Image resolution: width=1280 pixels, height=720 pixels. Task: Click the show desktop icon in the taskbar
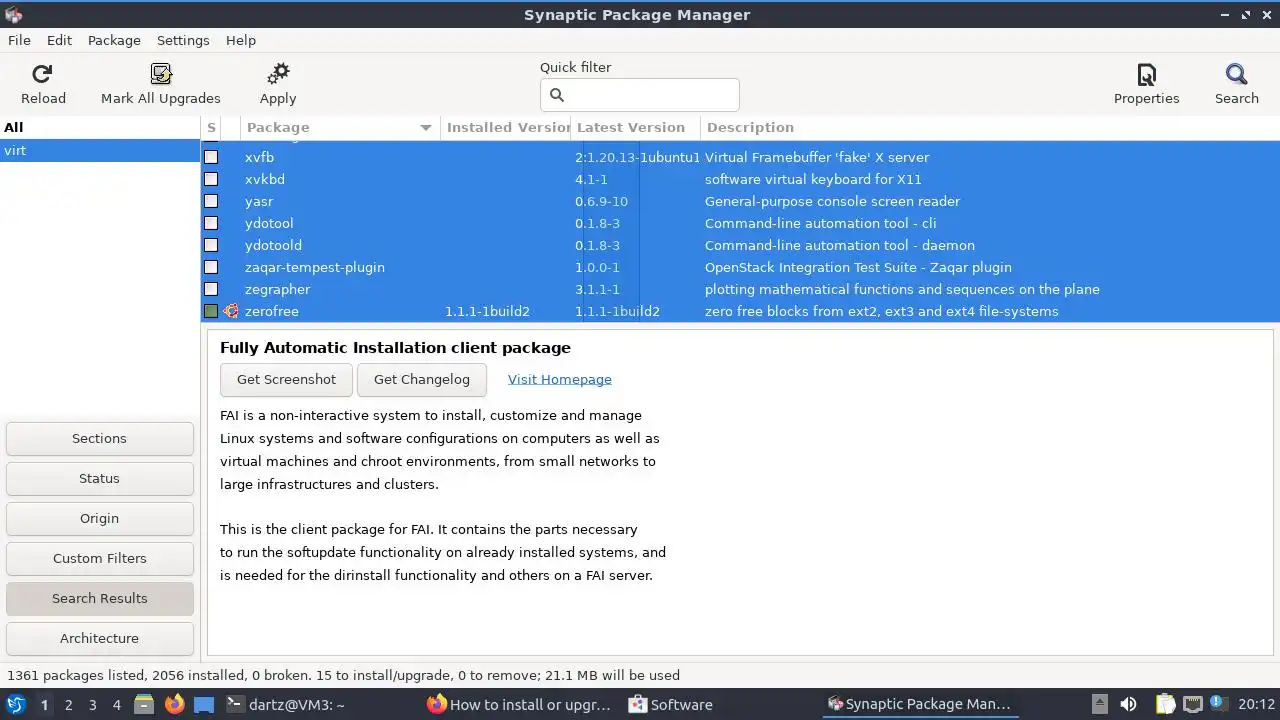pyautogui.click(x=204, y=704)
